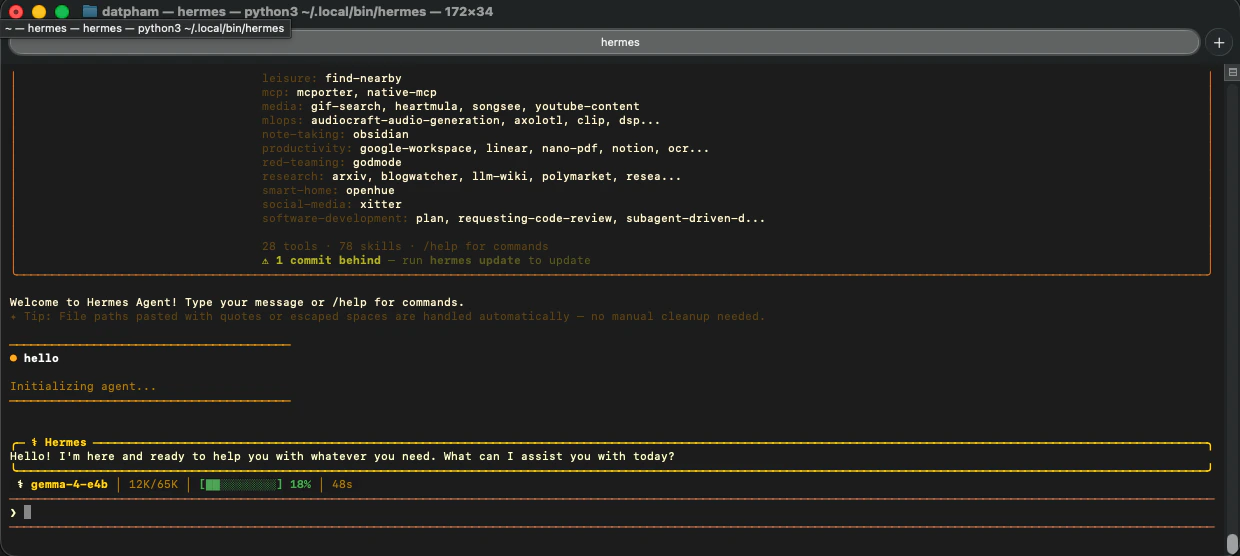Click the tooltip showing ~/.local/bin/hermes path
This screenshot has width=1240, height=556.
click(x=145, y=29)
